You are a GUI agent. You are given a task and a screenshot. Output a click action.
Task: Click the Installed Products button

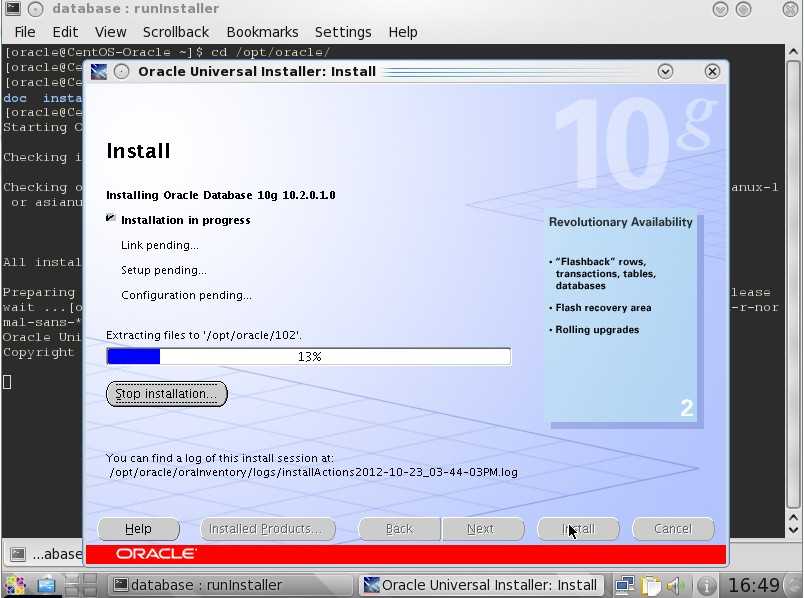click(267, 529)
